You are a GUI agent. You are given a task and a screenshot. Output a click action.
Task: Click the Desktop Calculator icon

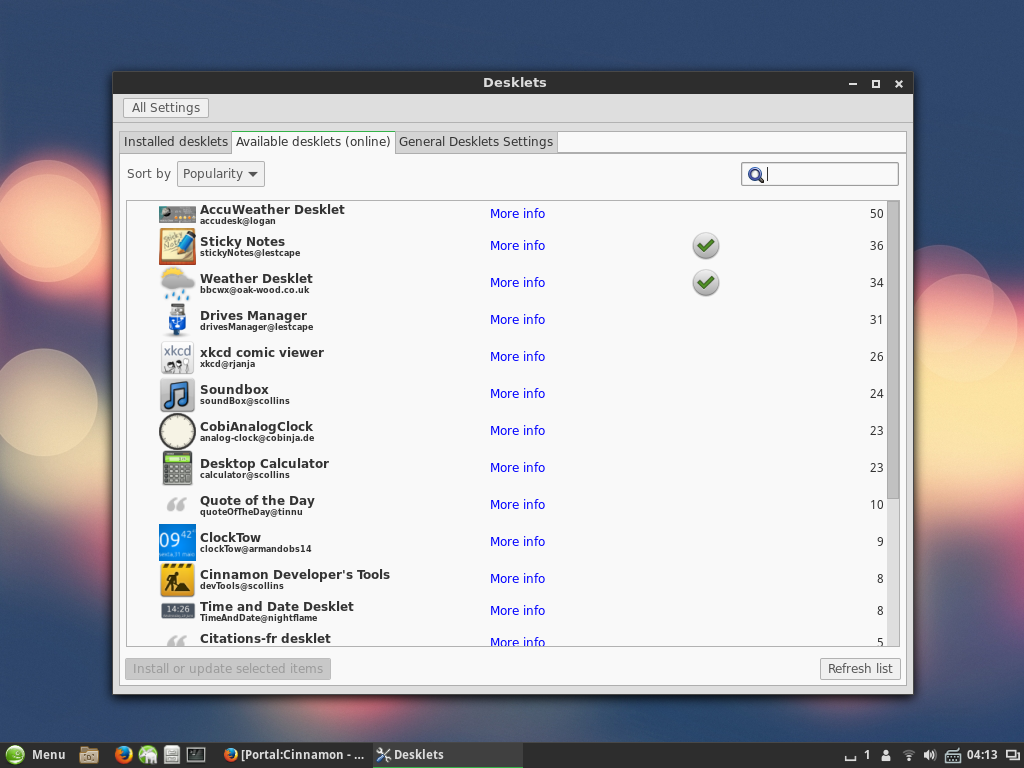[177, 468]
